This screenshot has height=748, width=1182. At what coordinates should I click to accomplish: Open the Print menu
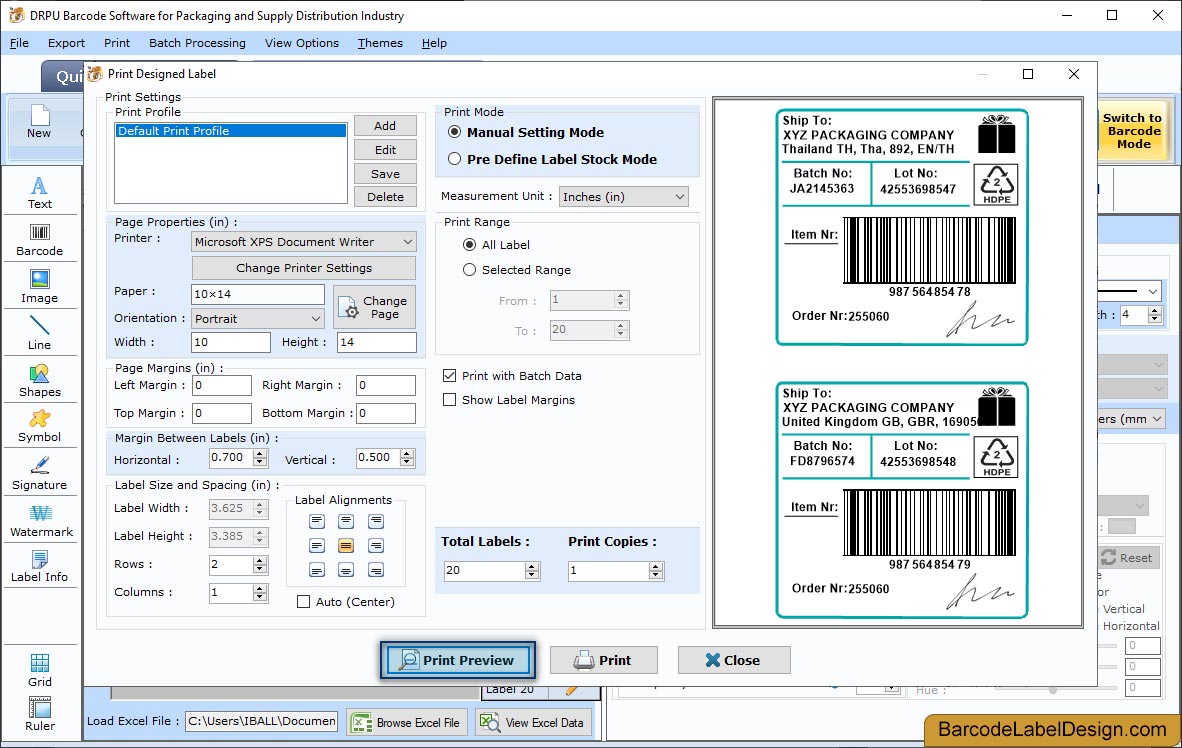point(117,43)
